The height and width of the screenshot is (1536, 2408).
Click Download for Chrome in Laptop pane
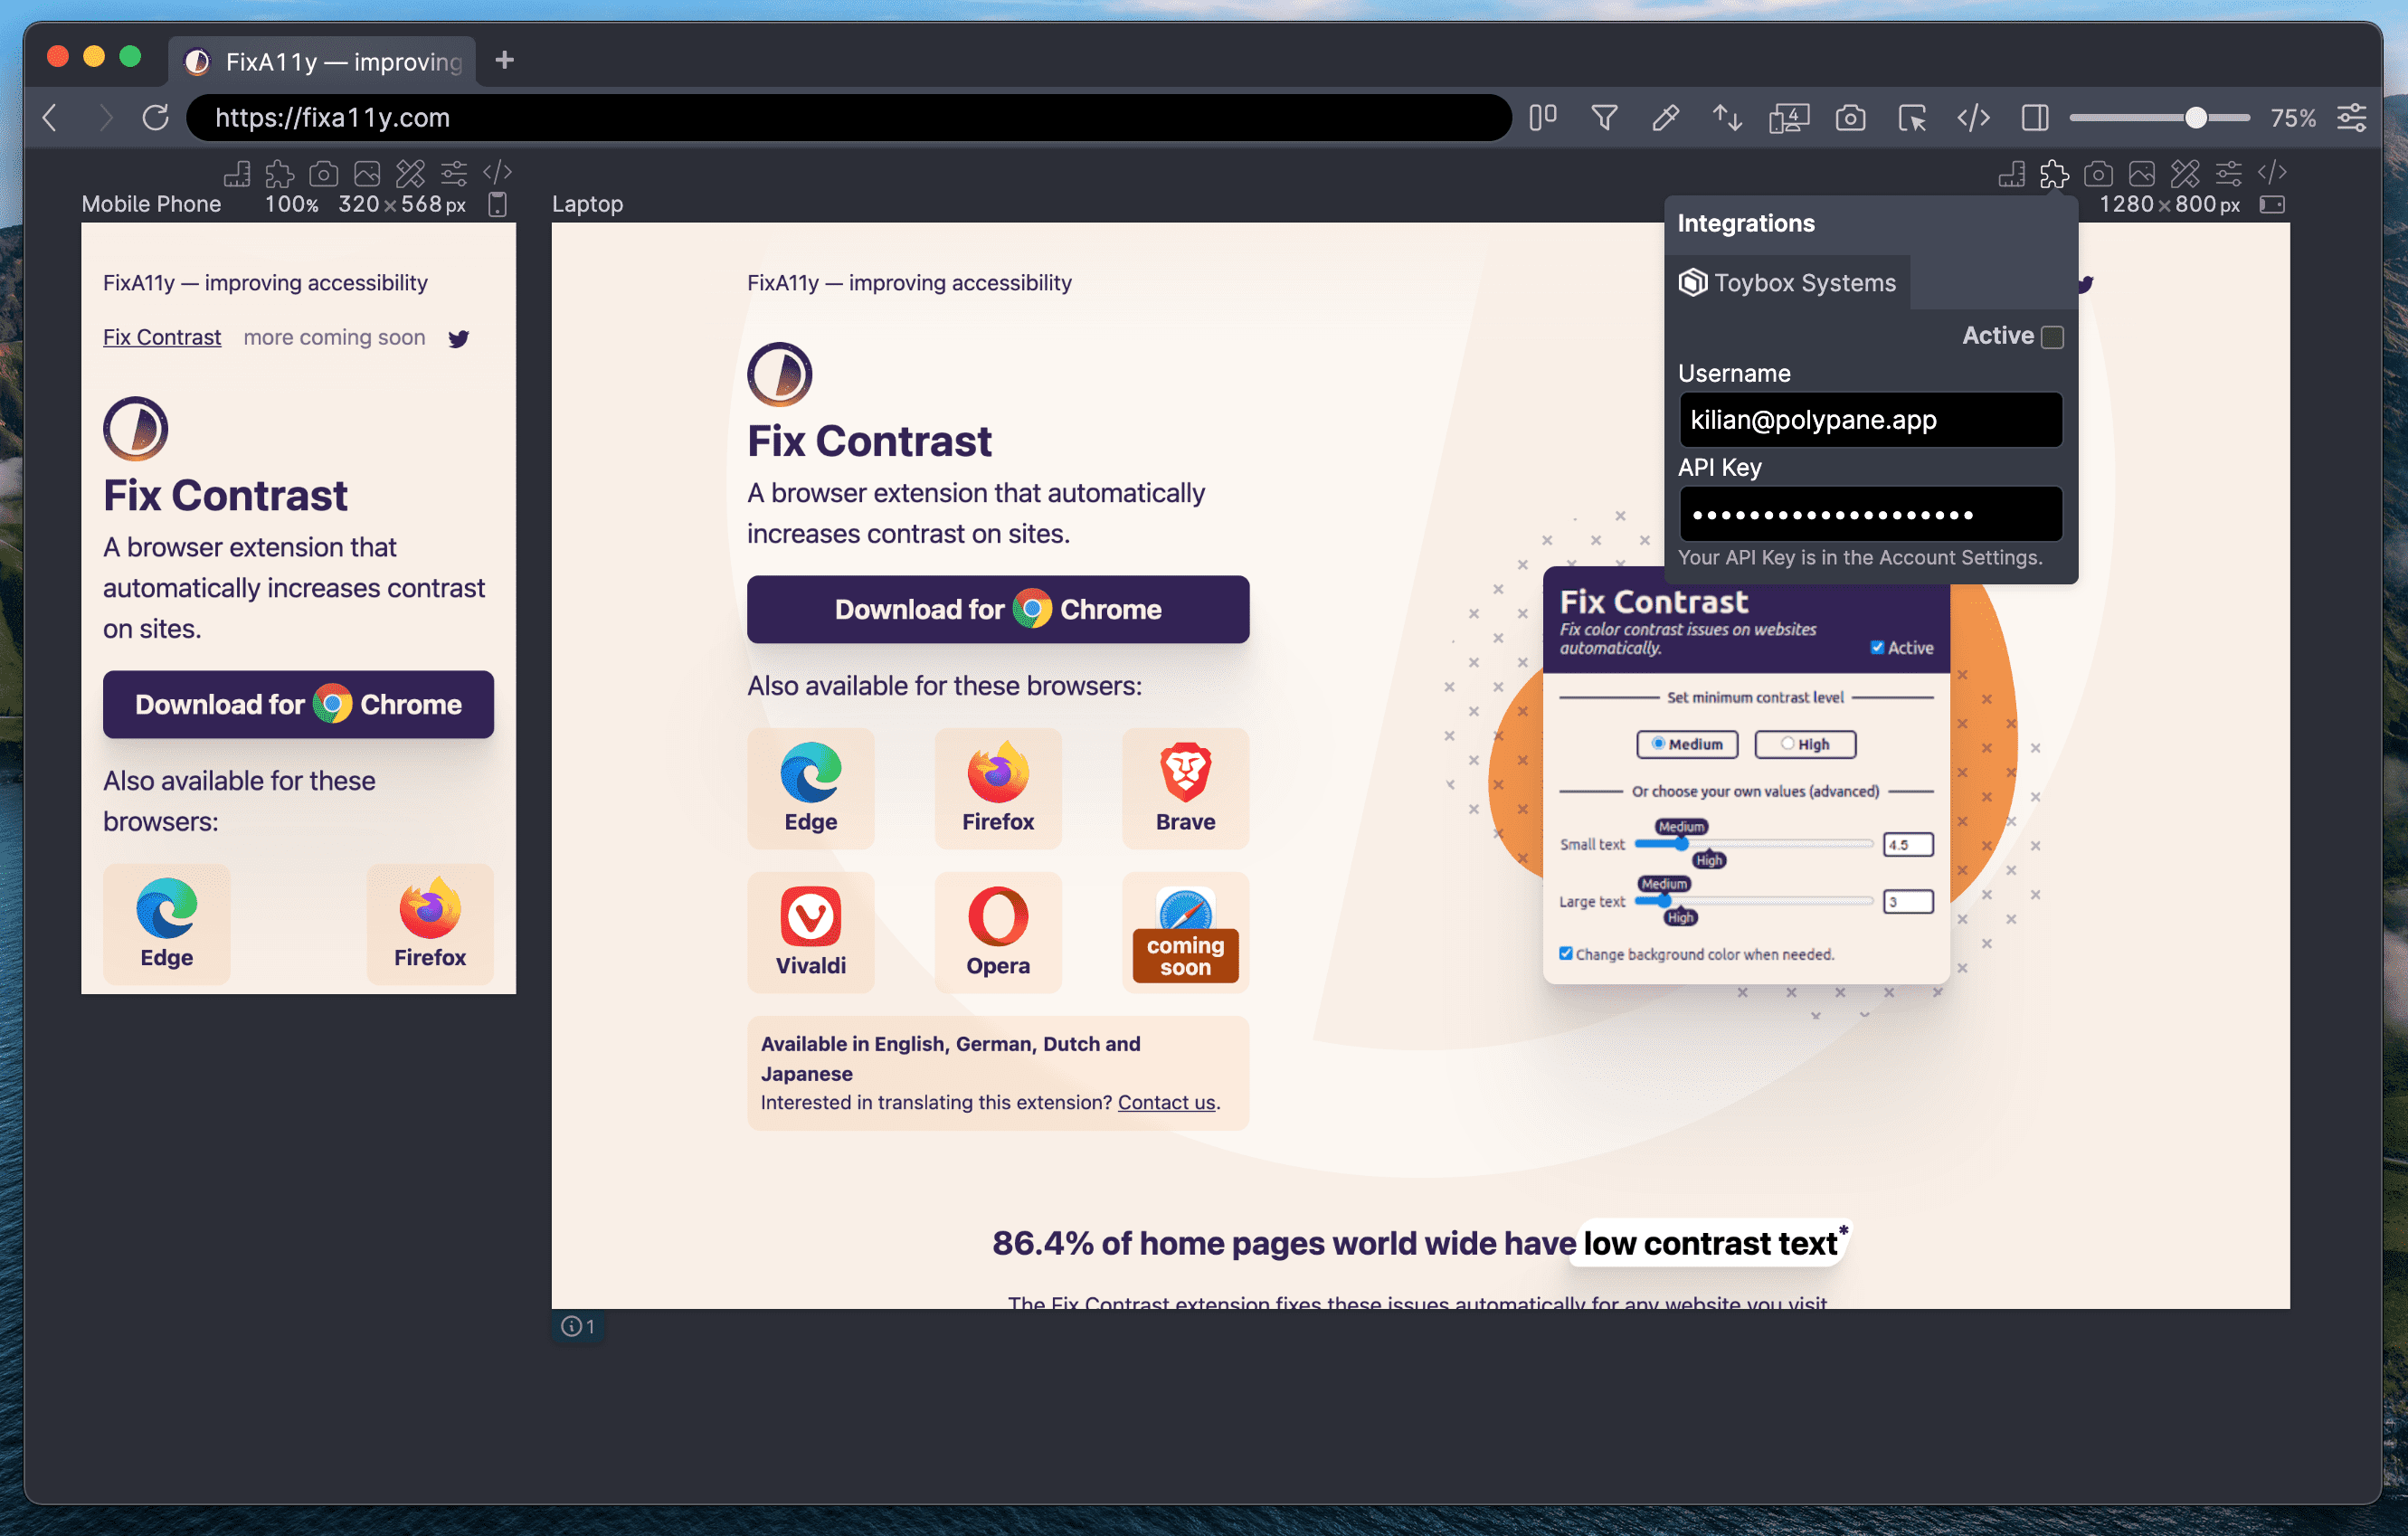tap(997, 609)
